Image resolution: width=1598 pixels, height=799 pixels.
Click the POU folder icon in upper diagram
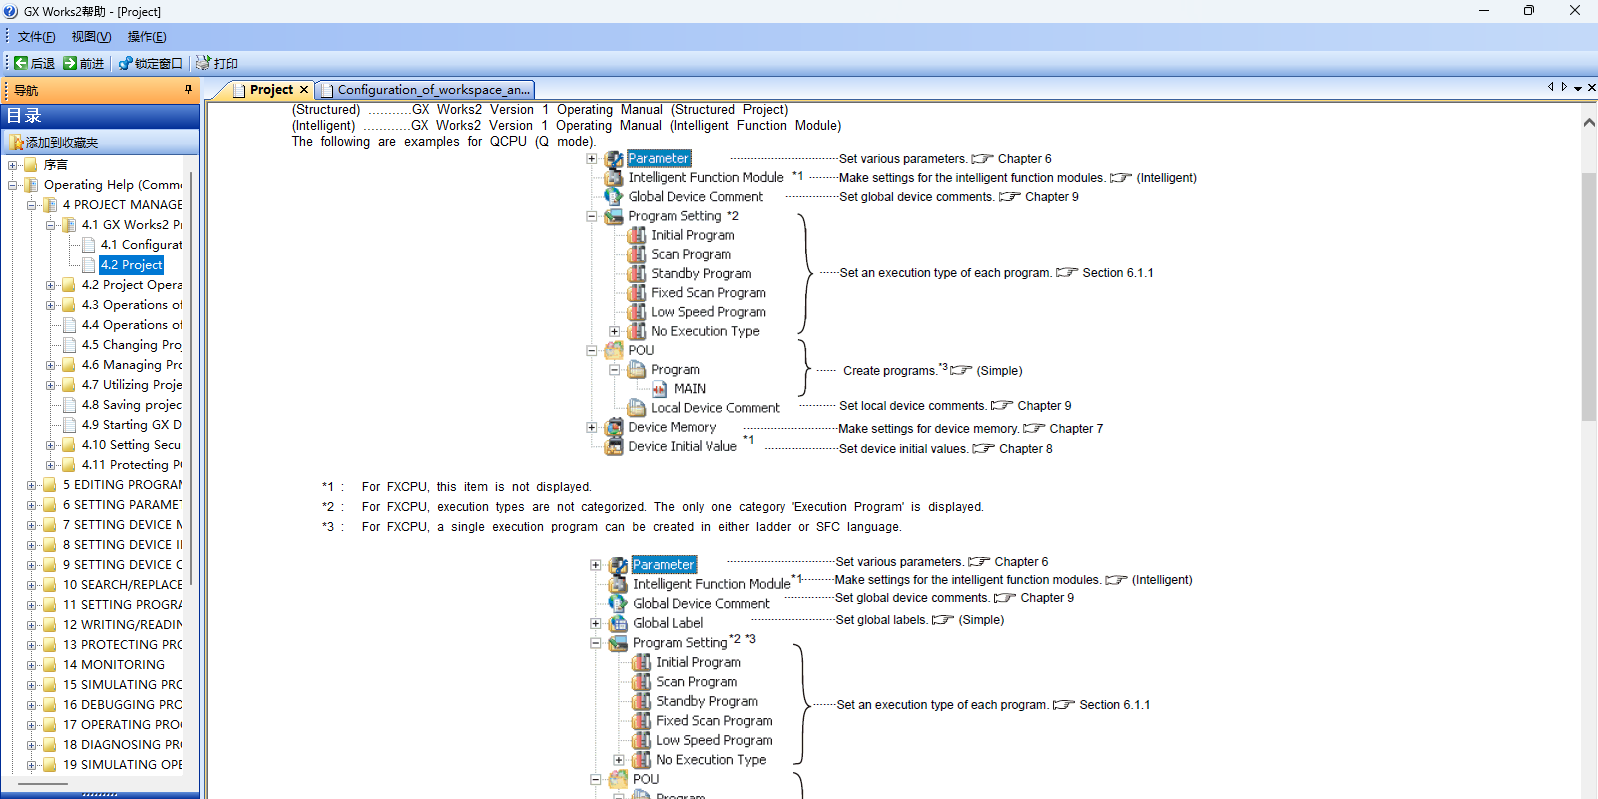click(613, 351)
